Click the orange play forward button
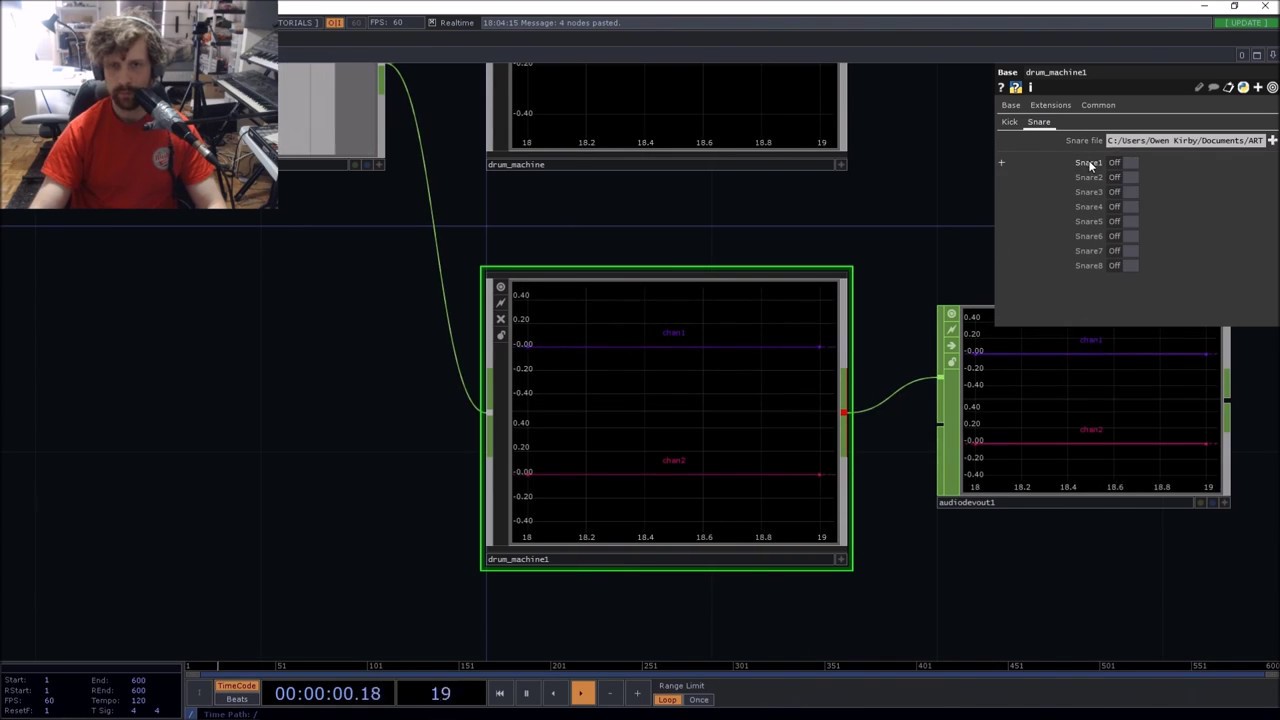 point(582,693)
